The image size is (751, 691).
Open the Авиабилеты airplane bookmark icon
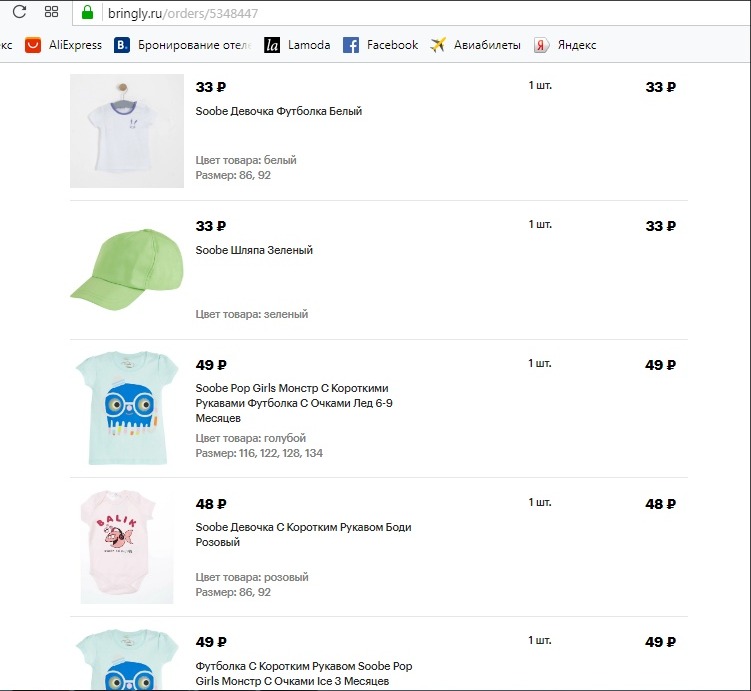[x=438, y=45]
